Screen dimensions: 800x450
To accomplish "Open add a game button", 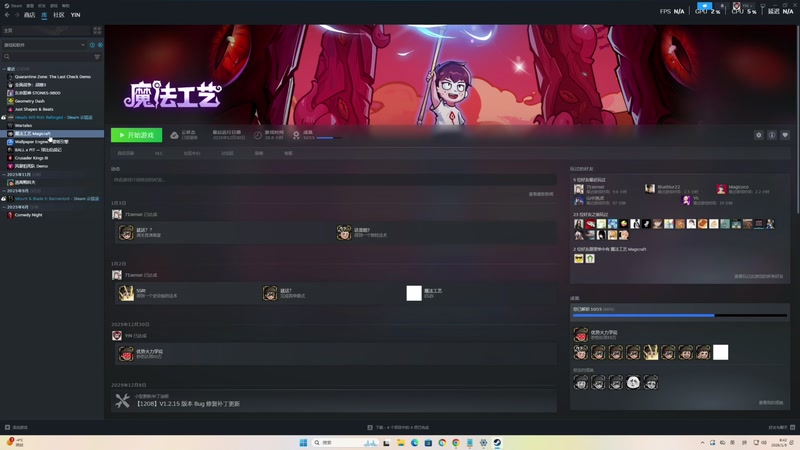I will (16, 428).
